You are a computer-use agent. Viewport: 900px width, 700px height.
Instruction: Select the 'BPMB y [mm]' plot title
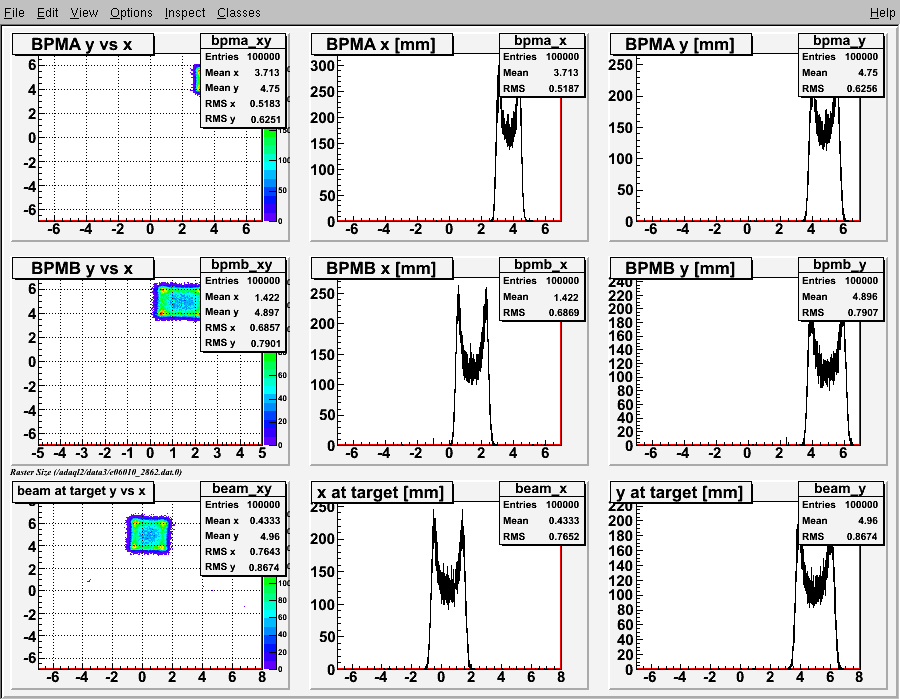(x=681, y=268)
